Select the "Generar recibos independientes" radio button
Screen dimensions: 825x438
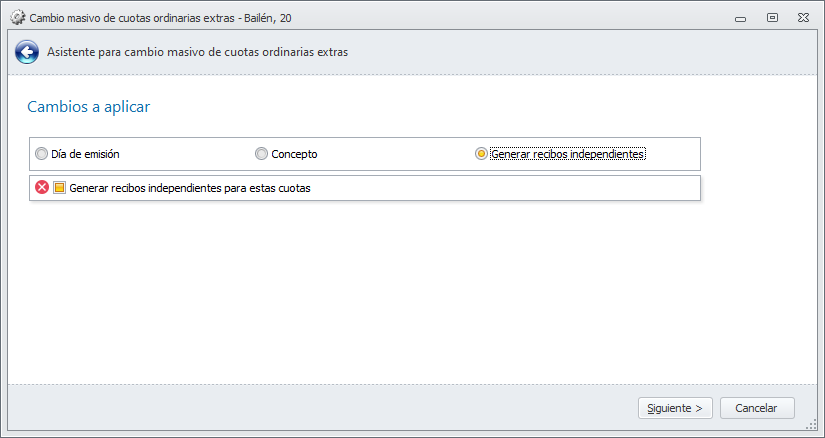pyautogui.click(x=481, y=154)
